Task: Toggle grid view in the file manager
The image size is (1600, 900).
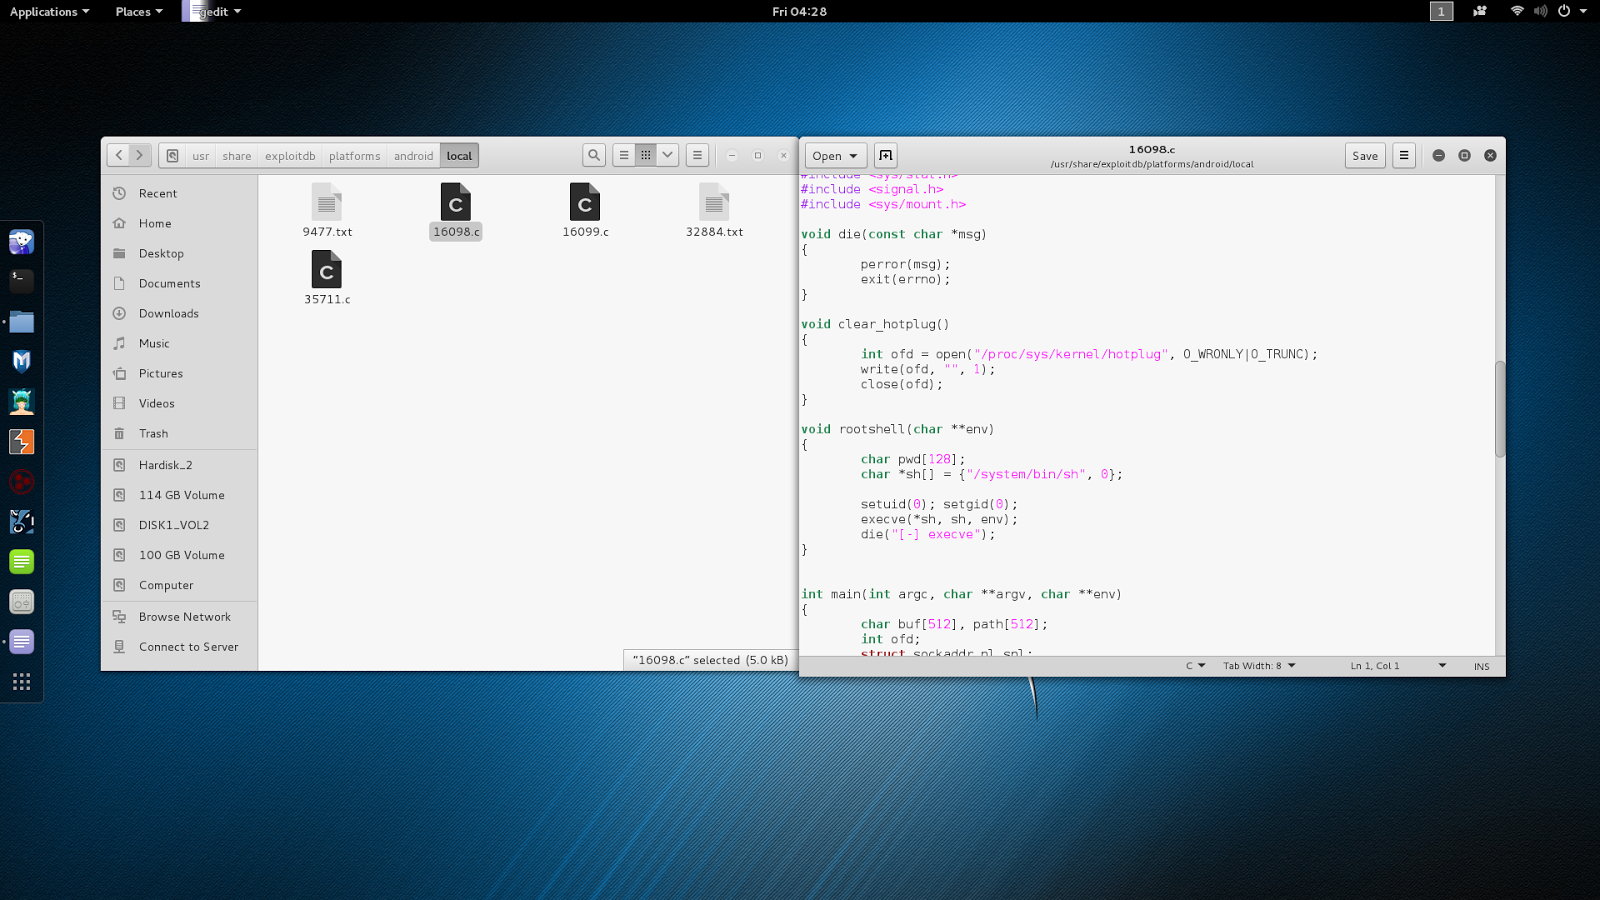Action: pyautogui.click(x=646, y=154)
